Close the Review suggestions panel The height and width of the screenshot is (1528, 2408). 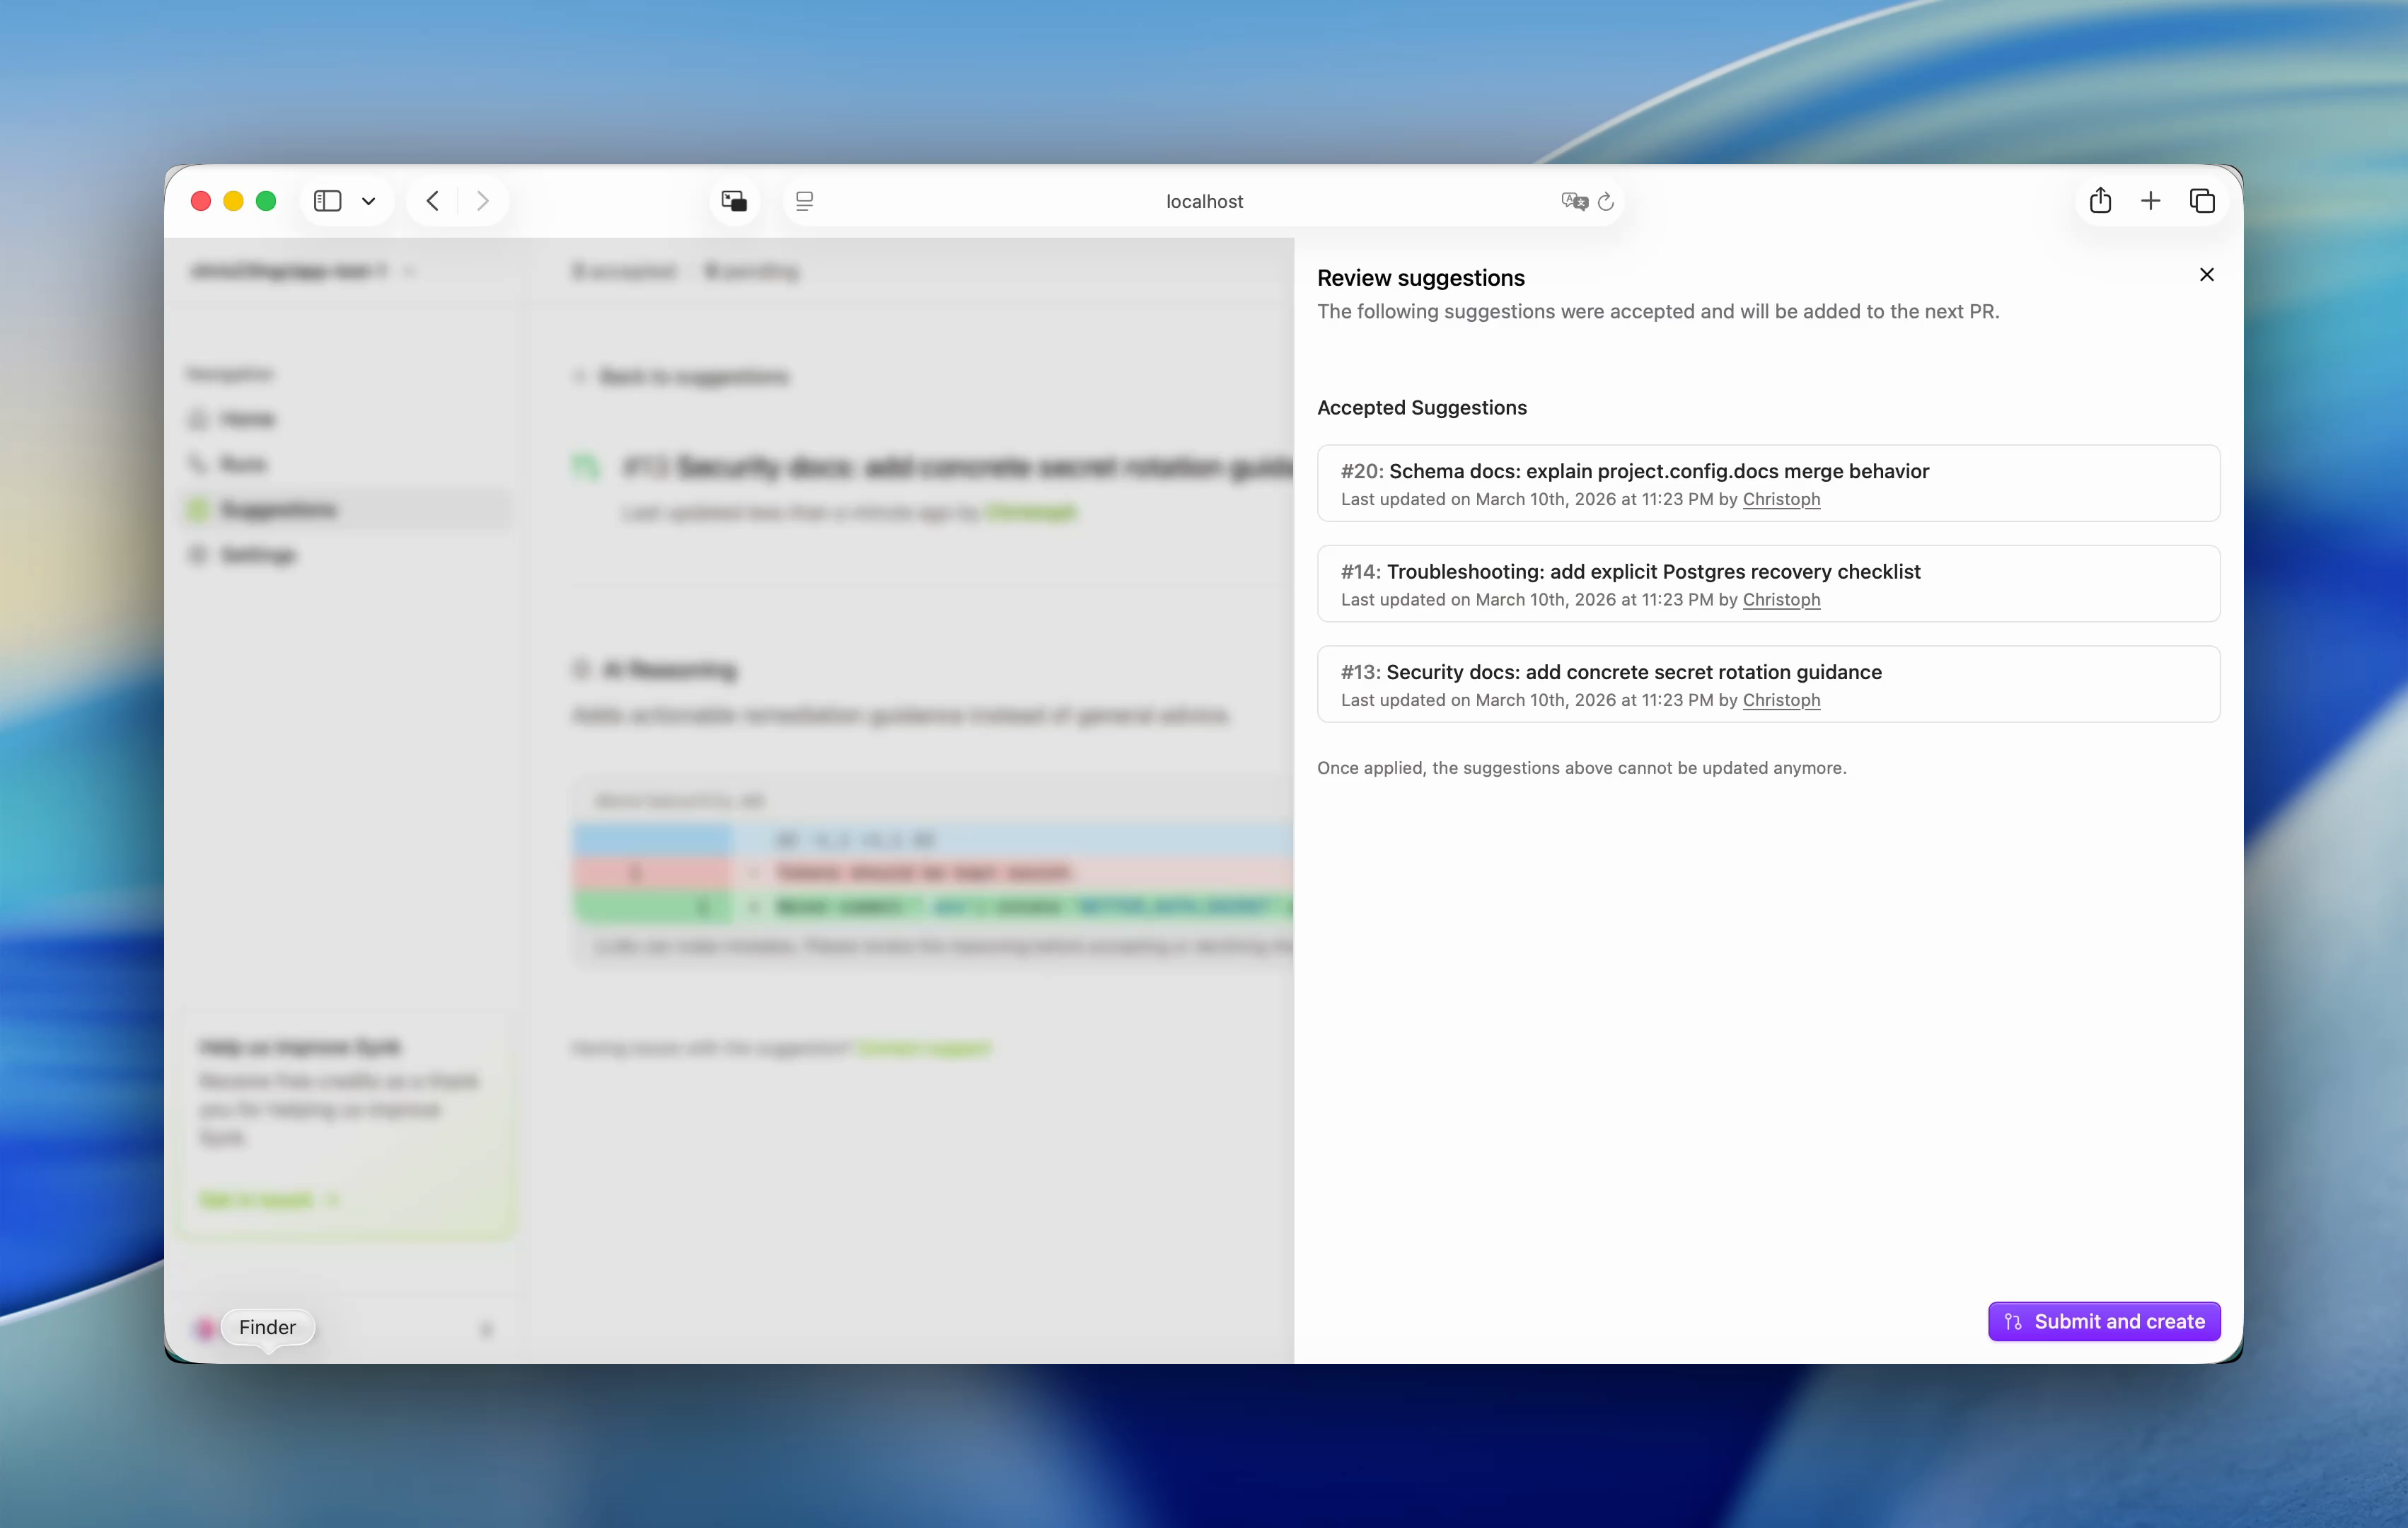[2206, 274]
